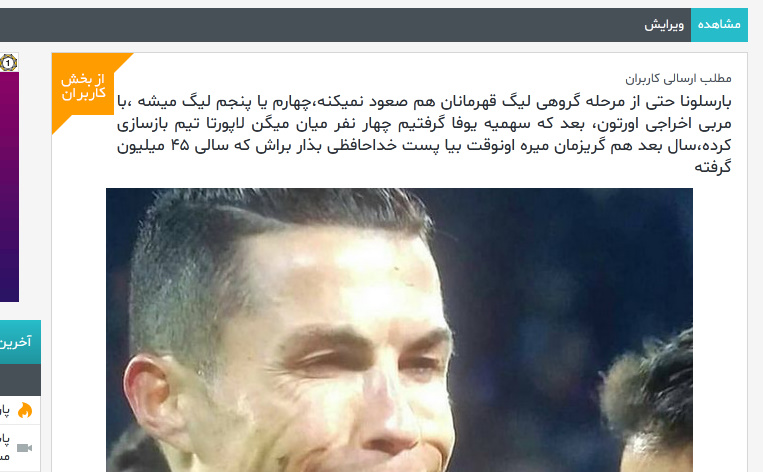
Task: Click the gray video camera icon
Action: pyautogui.click(x=24, y=448)
